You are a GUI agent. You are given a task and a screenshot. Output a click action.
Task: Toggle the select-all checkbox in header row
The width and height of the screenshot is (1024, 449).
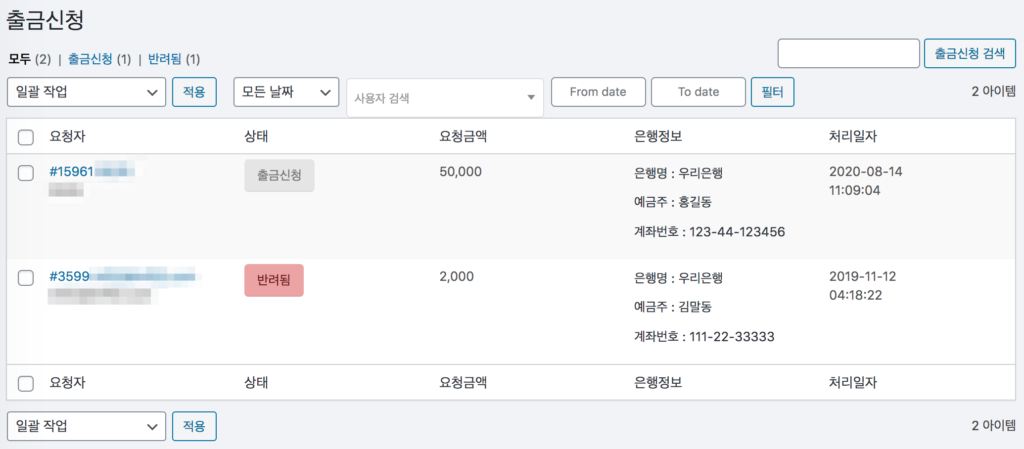point(26,137)
